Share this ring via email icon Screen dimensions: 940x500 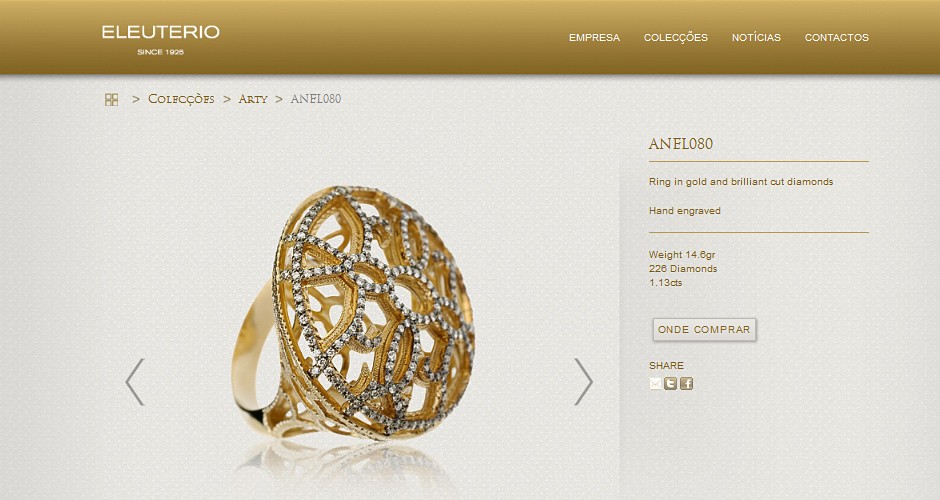pyautogui.click(x=655, y=384)
